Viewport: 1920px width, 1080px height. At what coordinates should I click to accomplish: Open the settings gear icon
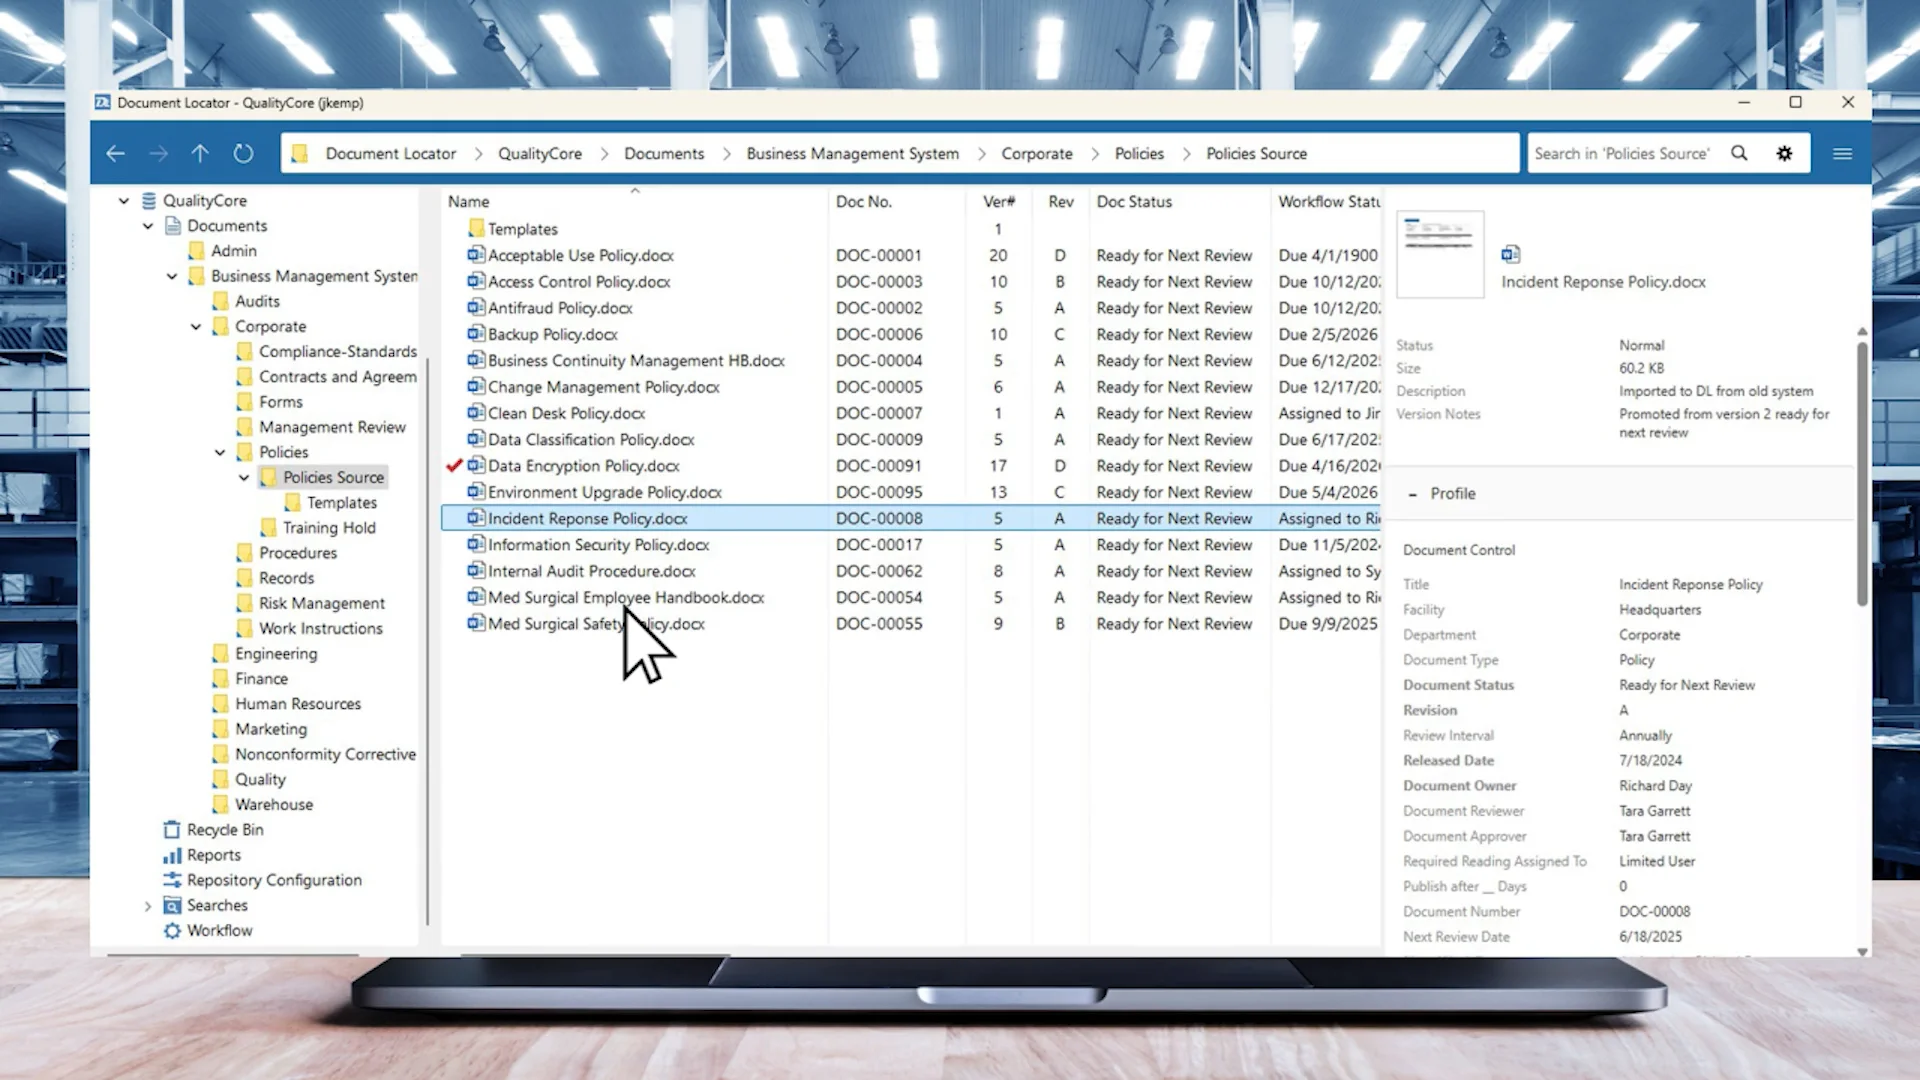(1784, 153)
